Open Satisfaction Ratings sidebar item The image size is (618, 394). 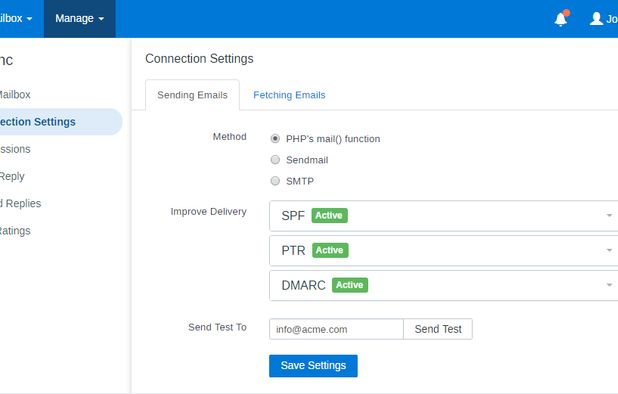coord(15,230)
